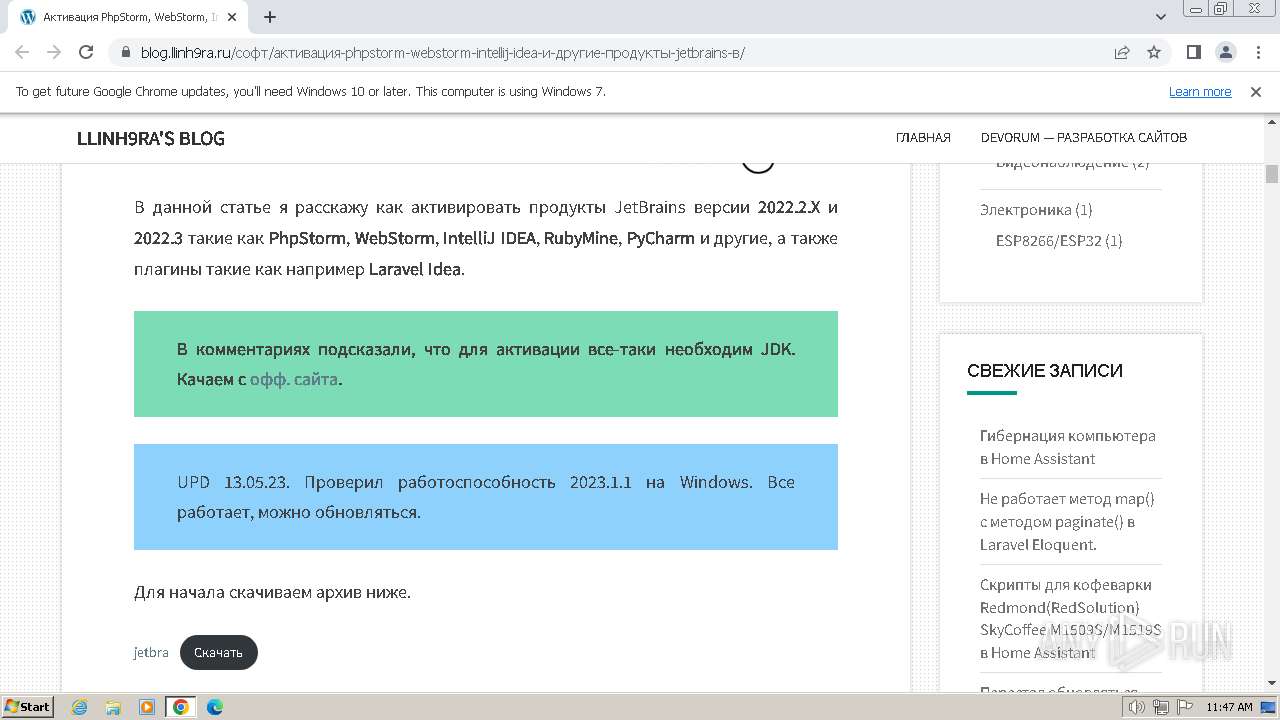Image resolution: width=1280 pixels, height=720 pixels.
Task: Click the 11:47 AM system clock
Action: (x=1229, y=707)
